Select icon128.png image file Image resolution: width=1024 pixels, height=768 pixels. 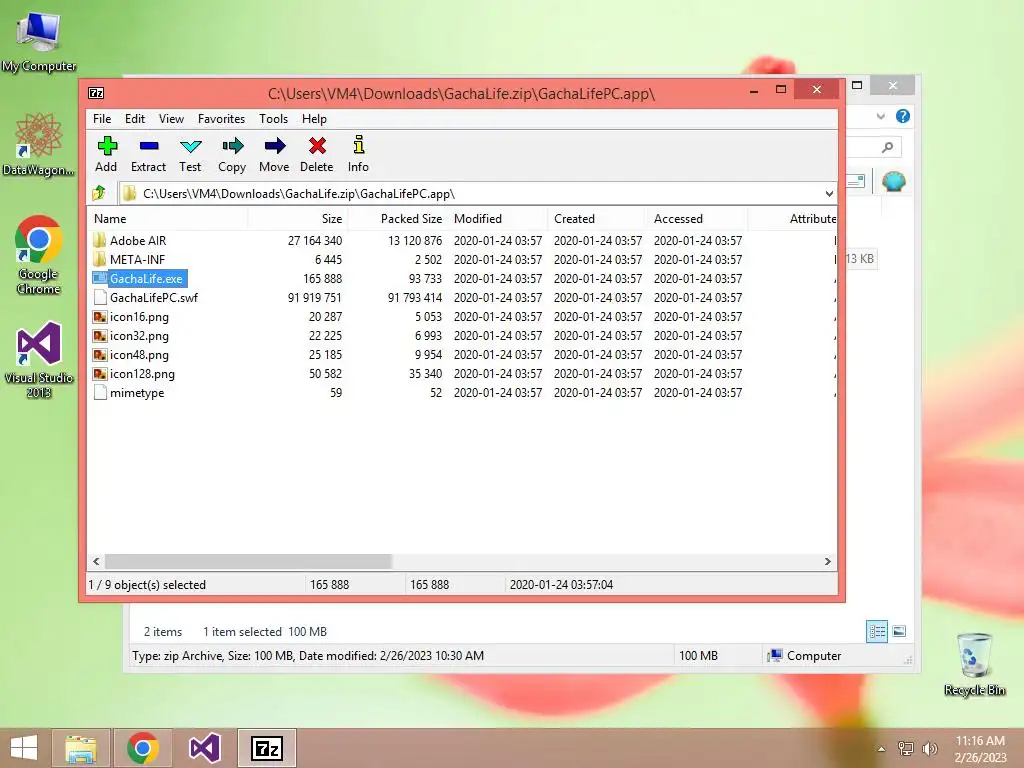134,374
